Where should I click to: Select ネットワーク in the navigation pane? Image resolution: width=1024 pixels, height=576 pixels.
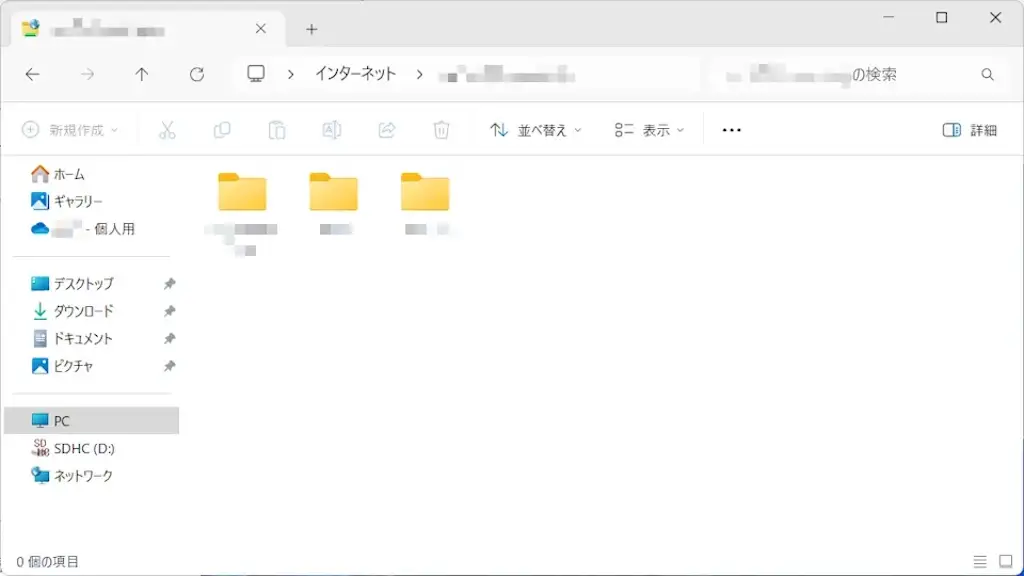point(82,476)
